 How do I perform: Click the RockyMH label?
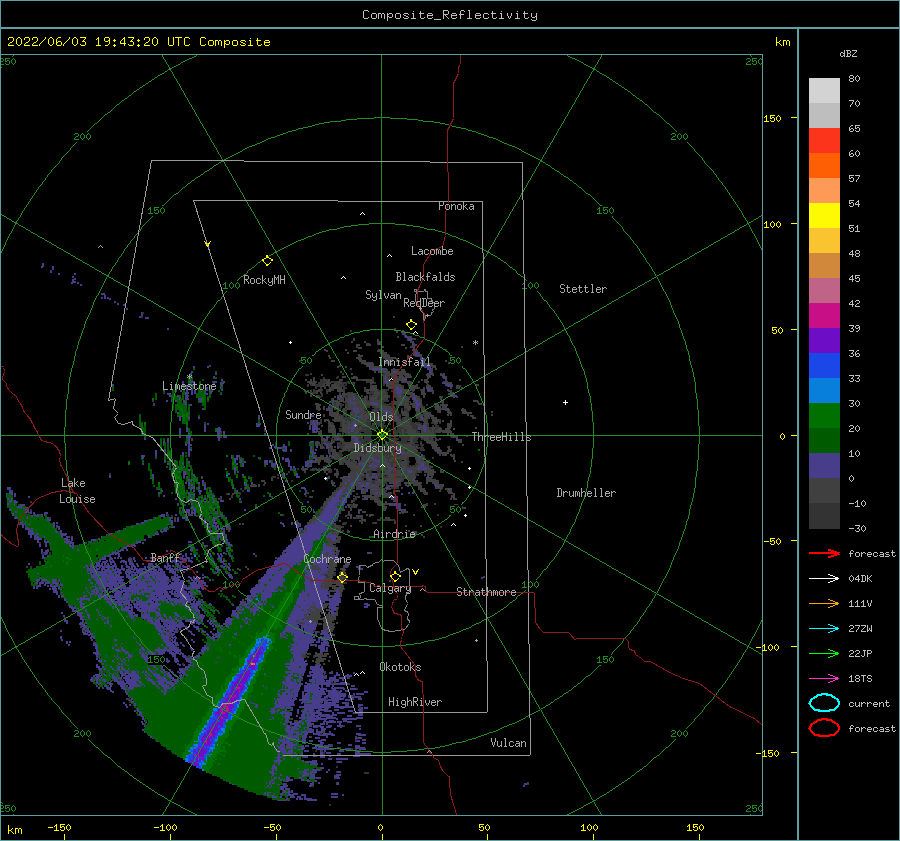coord(264,280)
